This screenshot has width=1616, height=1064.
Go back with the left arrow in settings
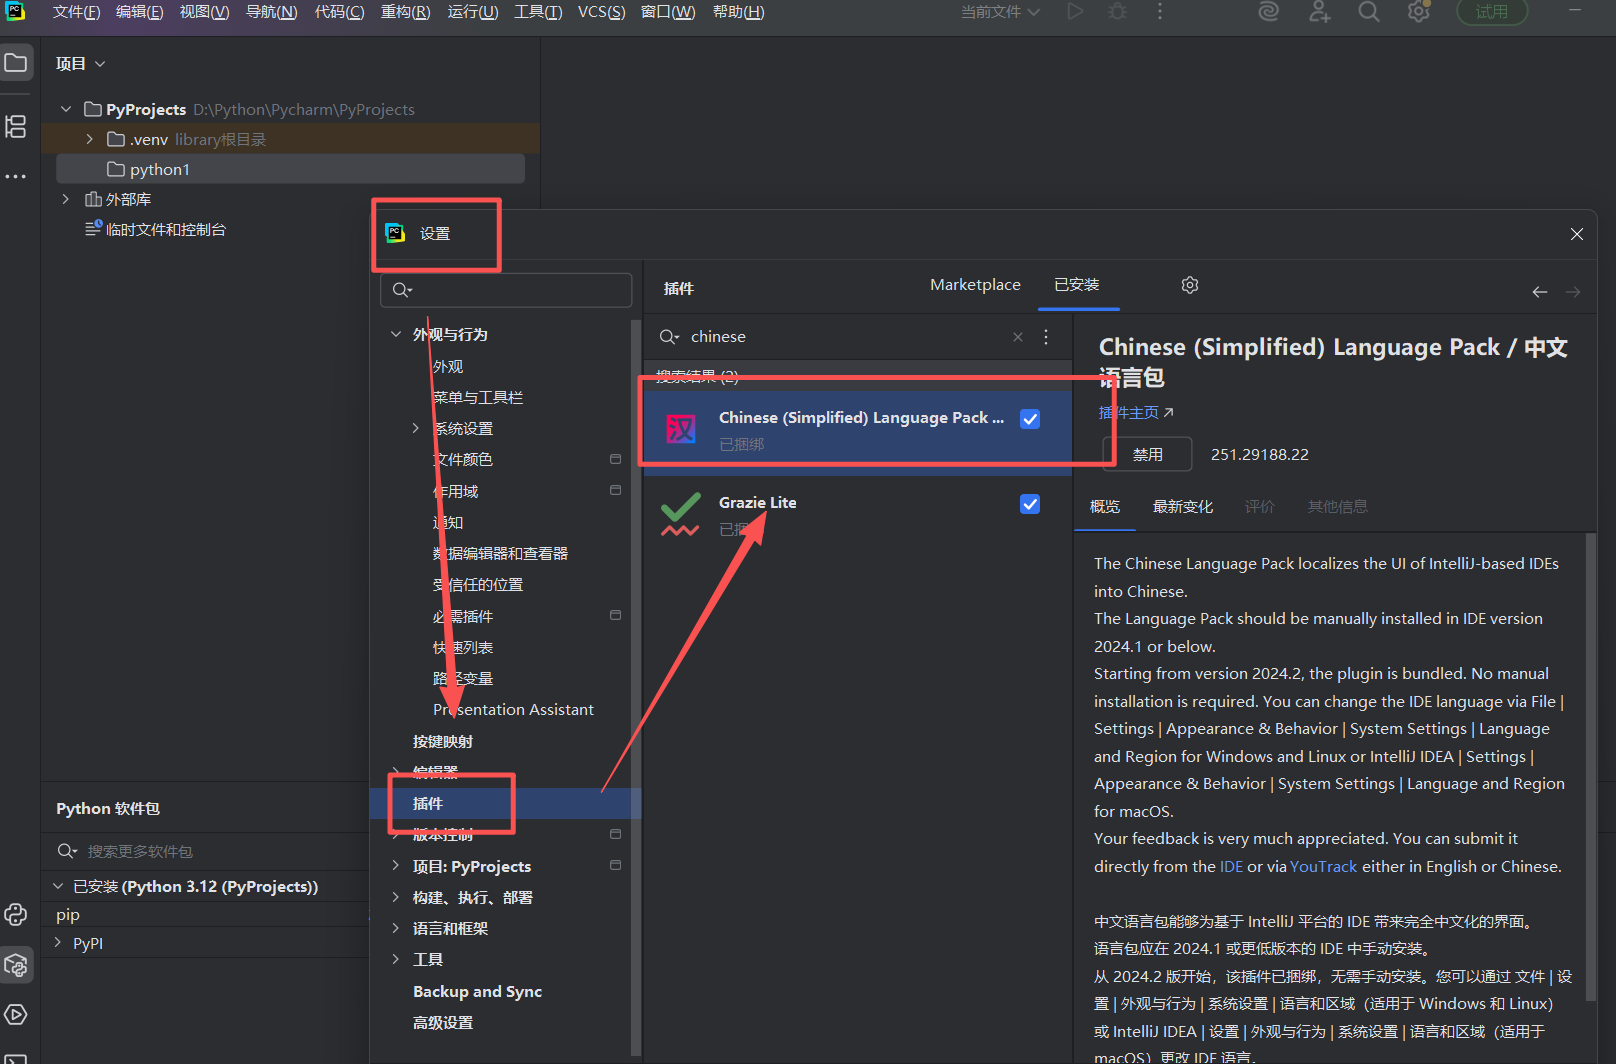[x=1540, y=292]
